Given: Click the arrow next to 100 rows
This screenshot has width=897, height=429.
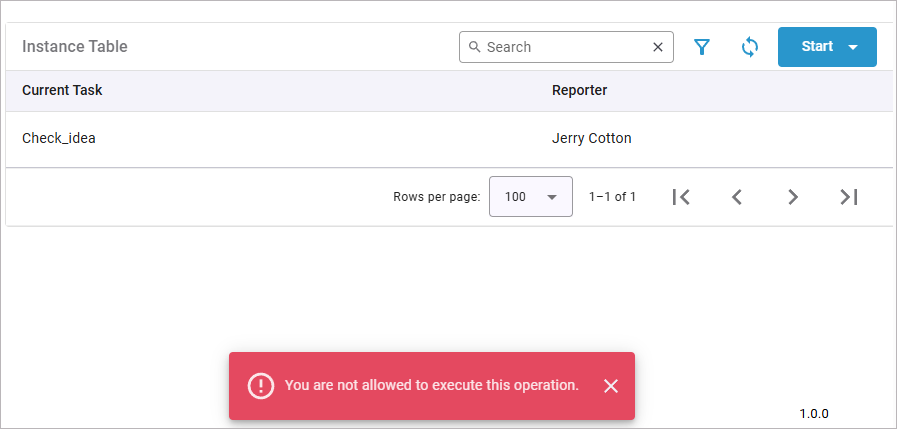Looking at the screenshot, I should [552, 197].
